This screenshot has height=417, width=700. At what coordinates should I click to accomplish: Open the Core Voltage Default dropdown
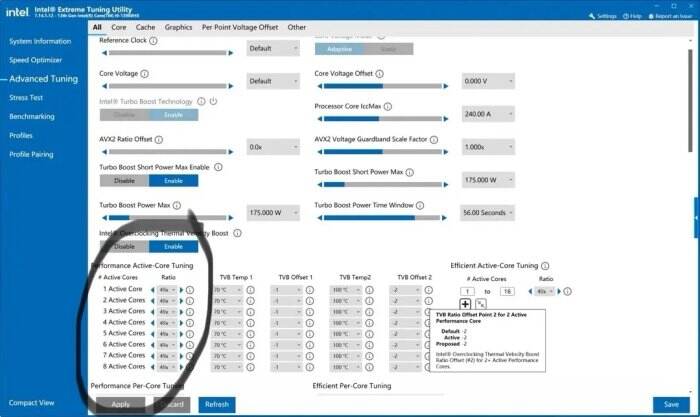(x=273, y=81)
